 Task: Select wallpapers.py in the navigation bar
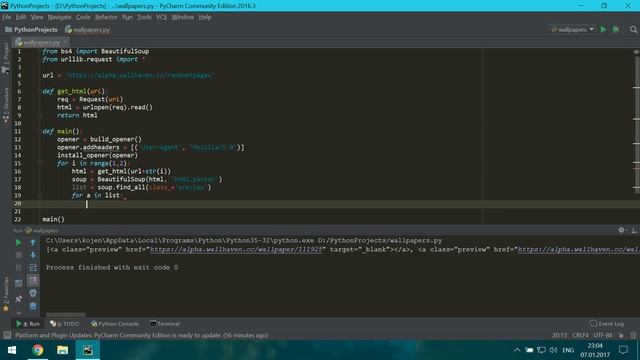(x=87, y=29)
